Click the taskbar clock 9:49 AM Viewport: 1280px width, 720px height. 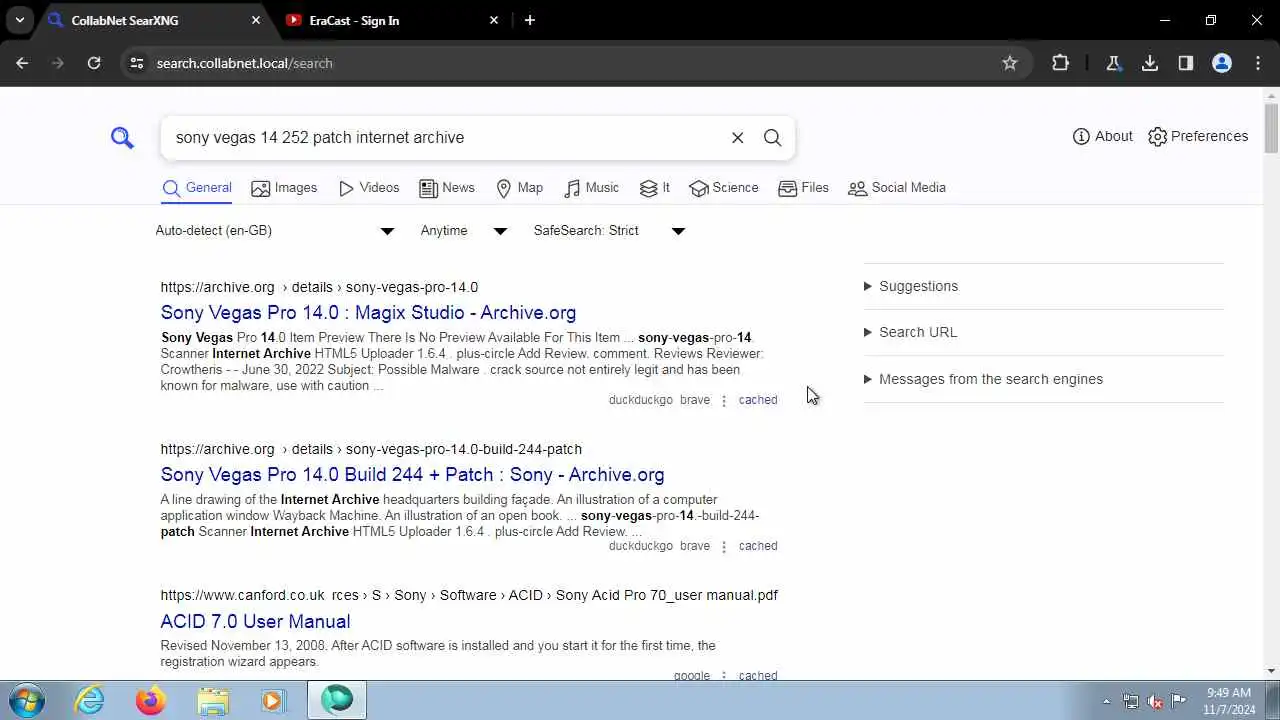click(1229, 701)
